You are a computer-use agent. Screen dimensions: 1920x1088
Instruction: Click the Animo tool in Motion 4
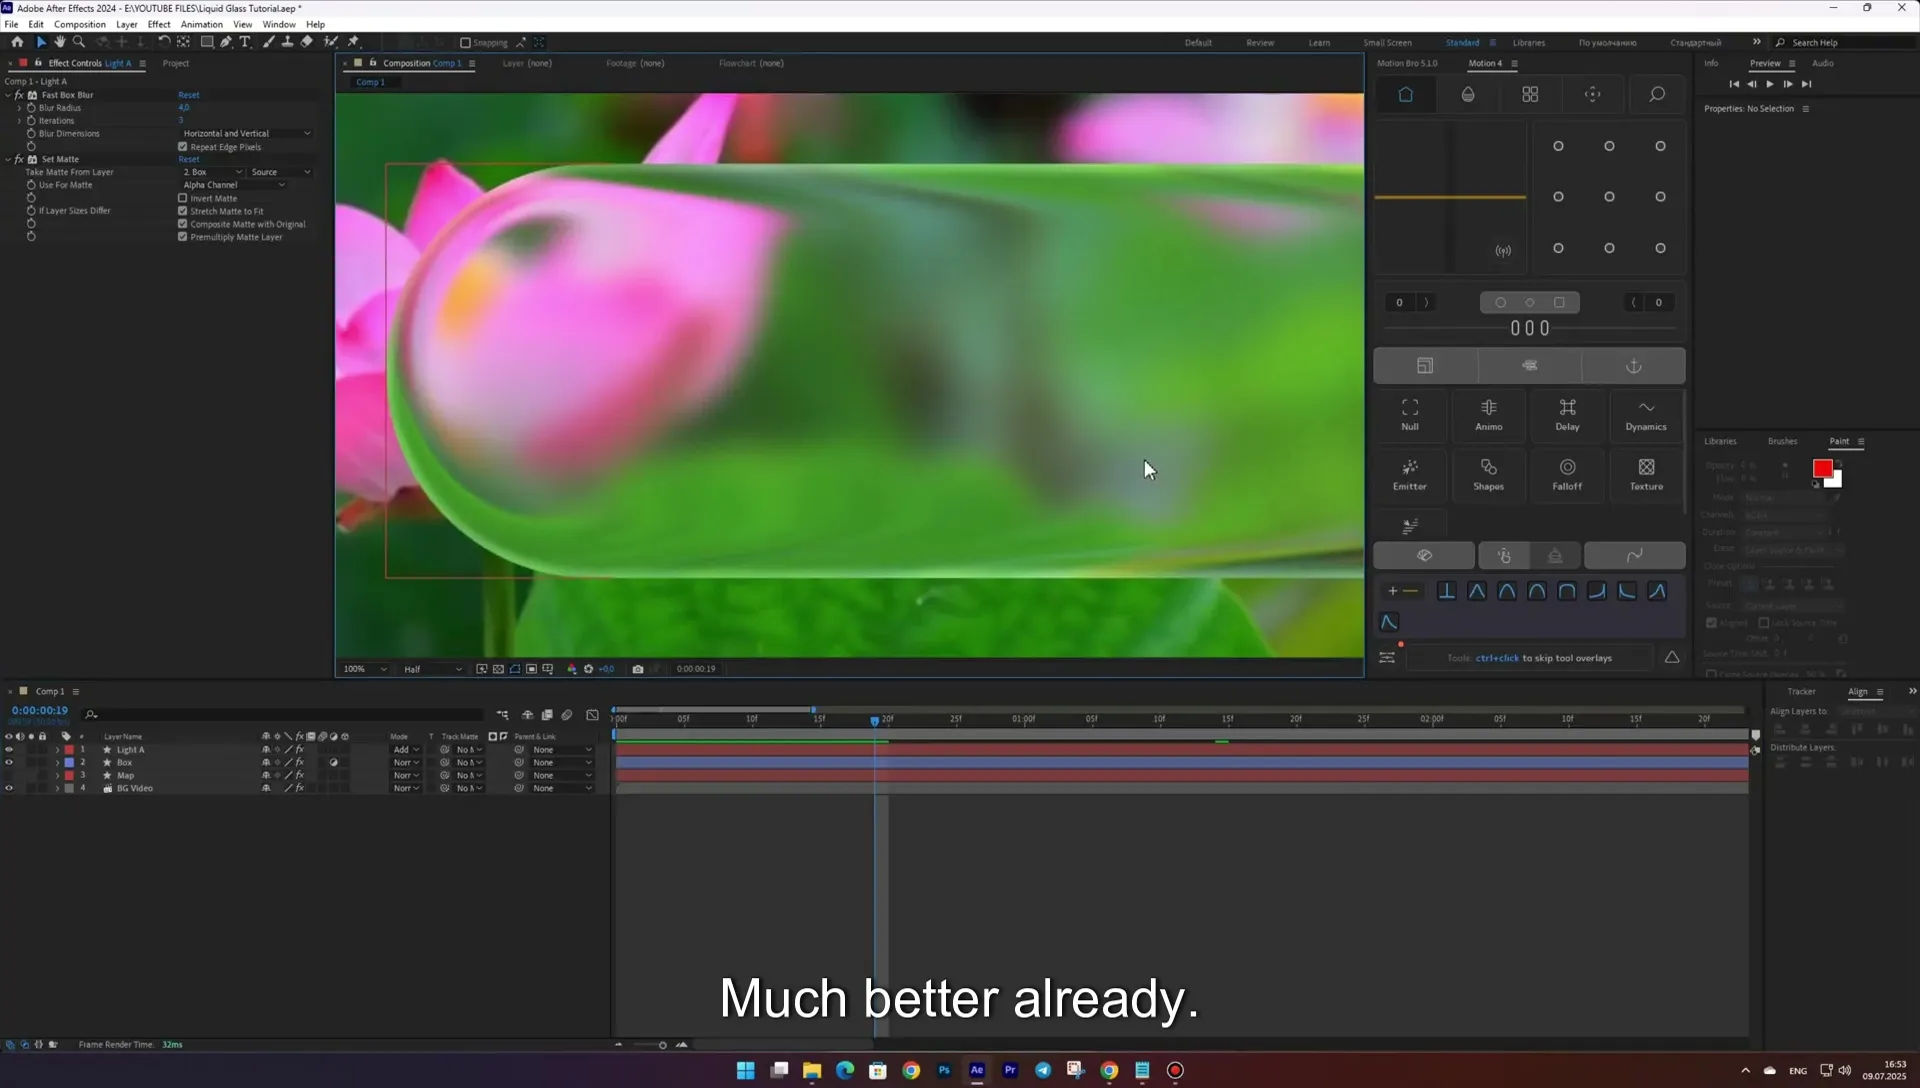(x=1489, y=414)
